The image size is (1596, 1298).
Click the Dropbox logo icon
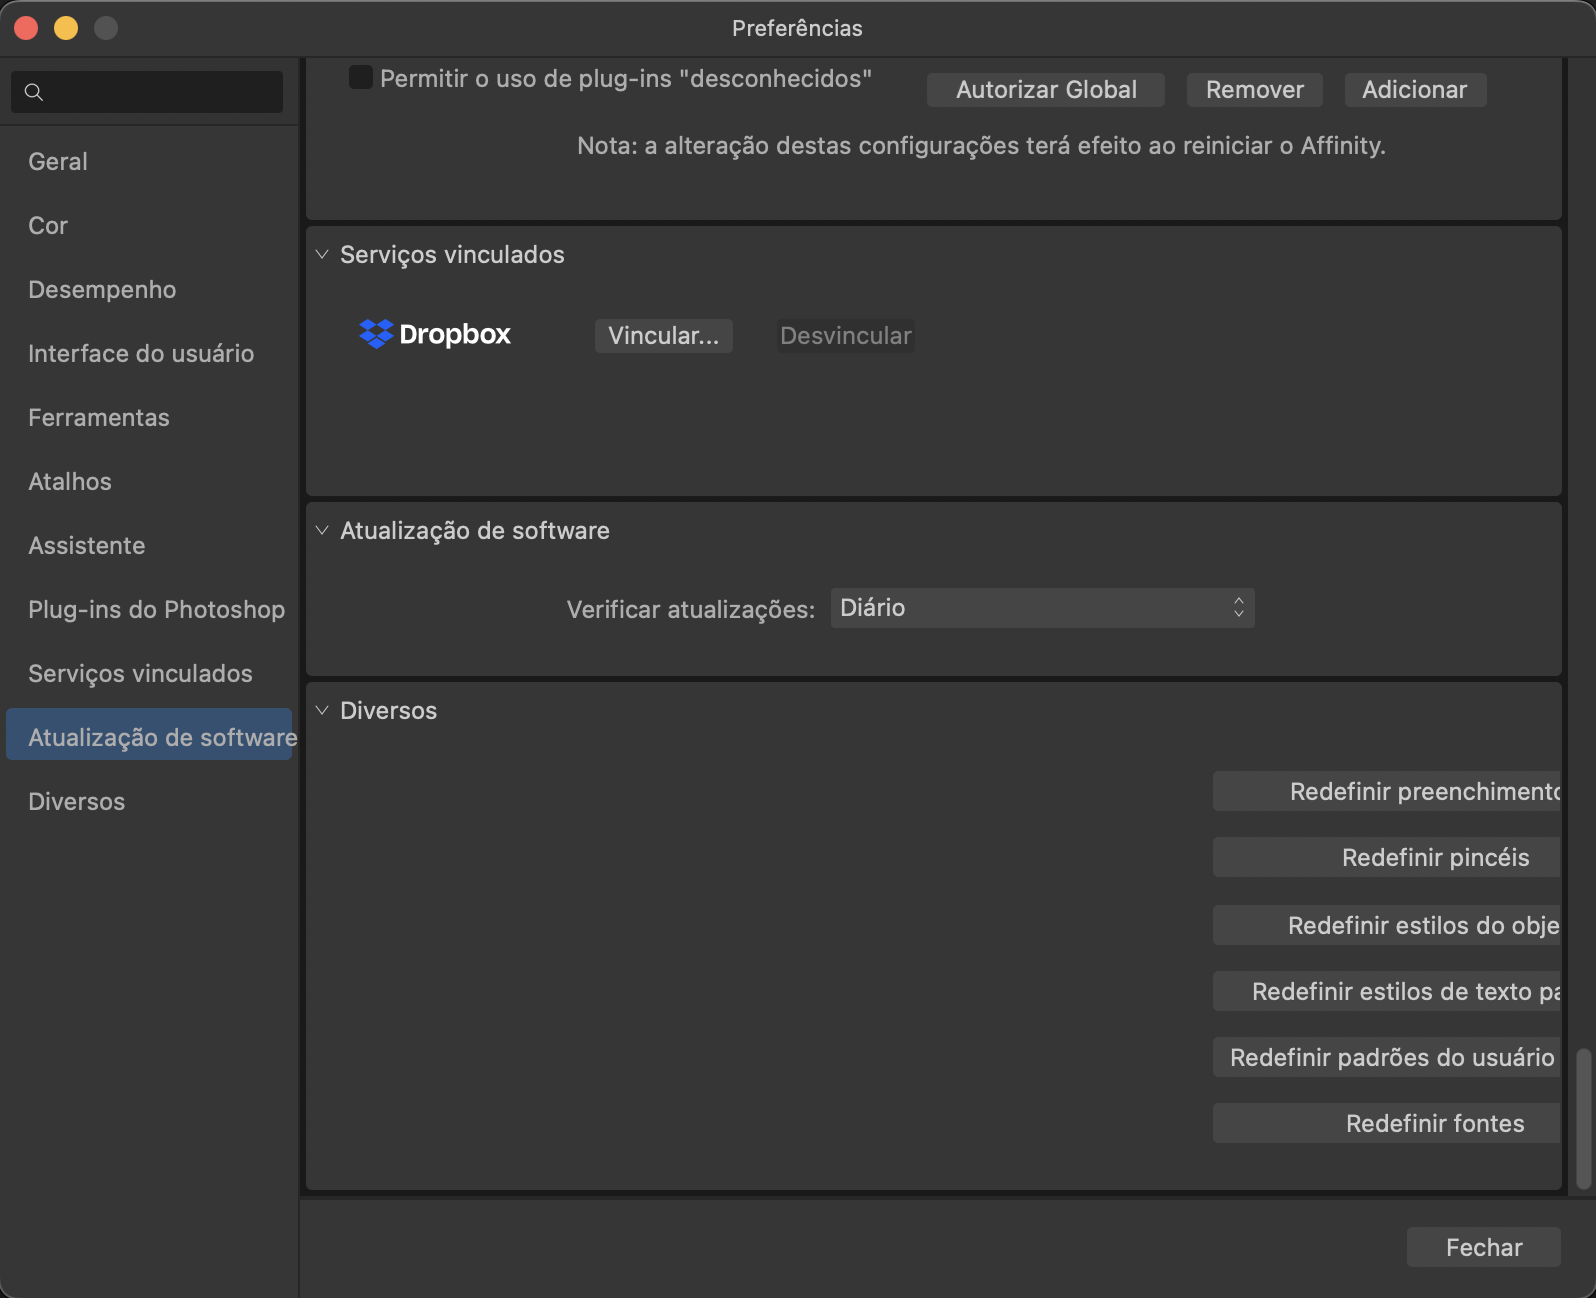(376, 334)
